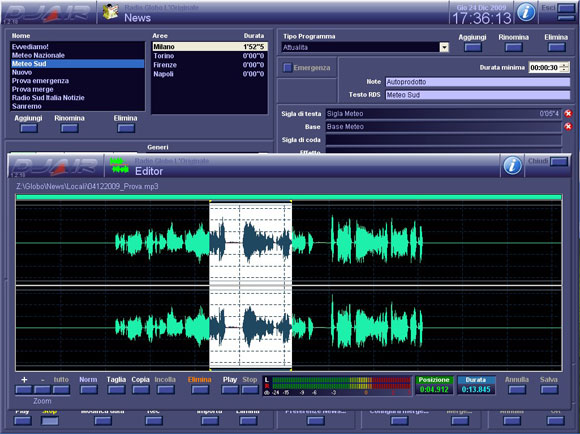Select Torino in the Aree list
Screen dimensions: 580x434
point(209,56)
